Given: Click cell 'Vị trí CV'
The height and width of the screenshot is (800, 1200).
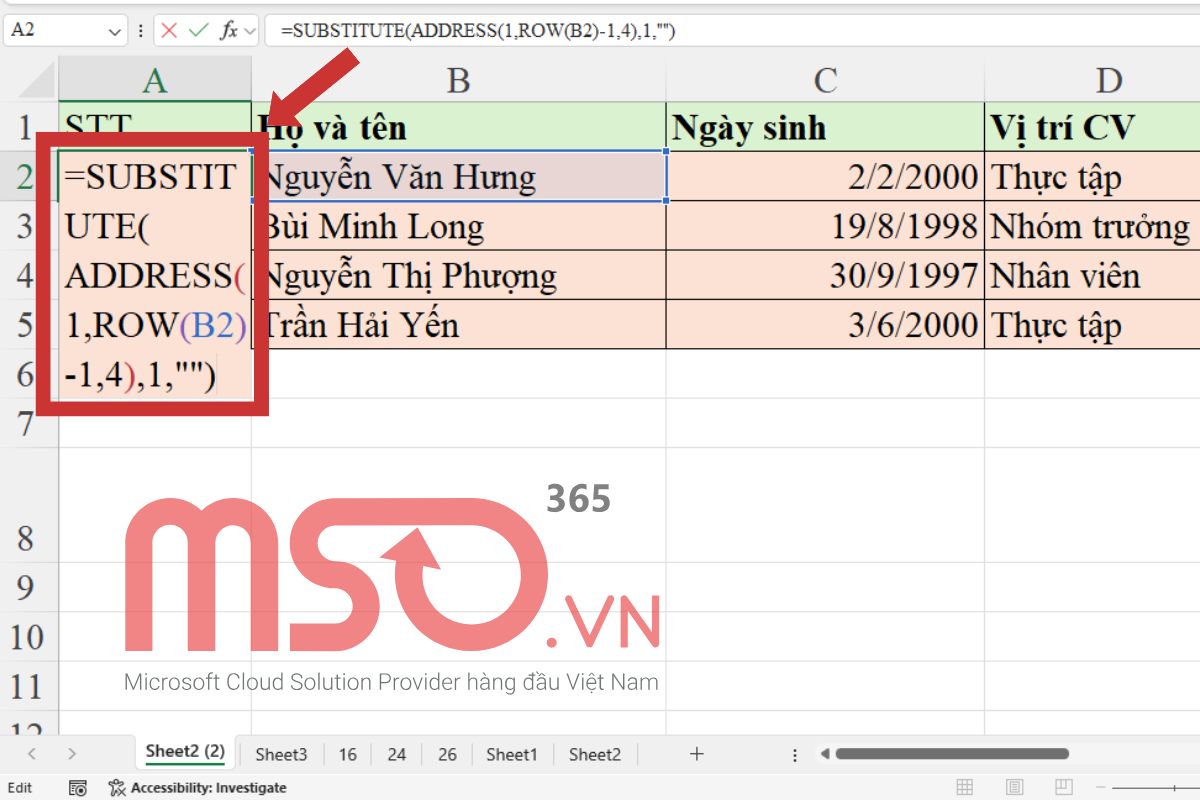Looking at the screenshot, I should (x=1092, y=127).
